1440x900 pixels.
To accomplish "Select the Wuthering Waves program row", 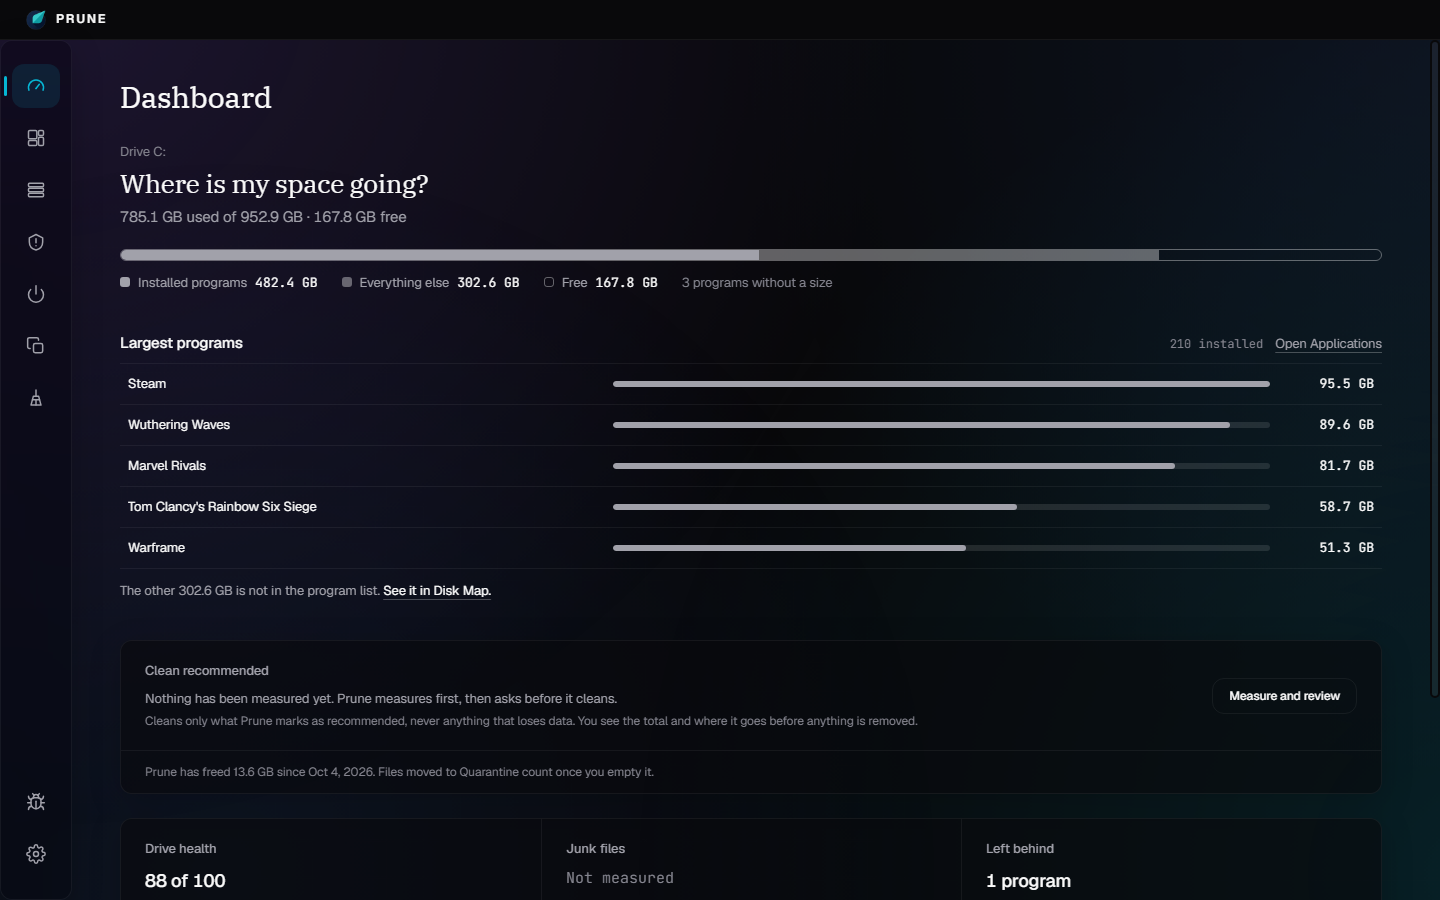I will [751, 425].
